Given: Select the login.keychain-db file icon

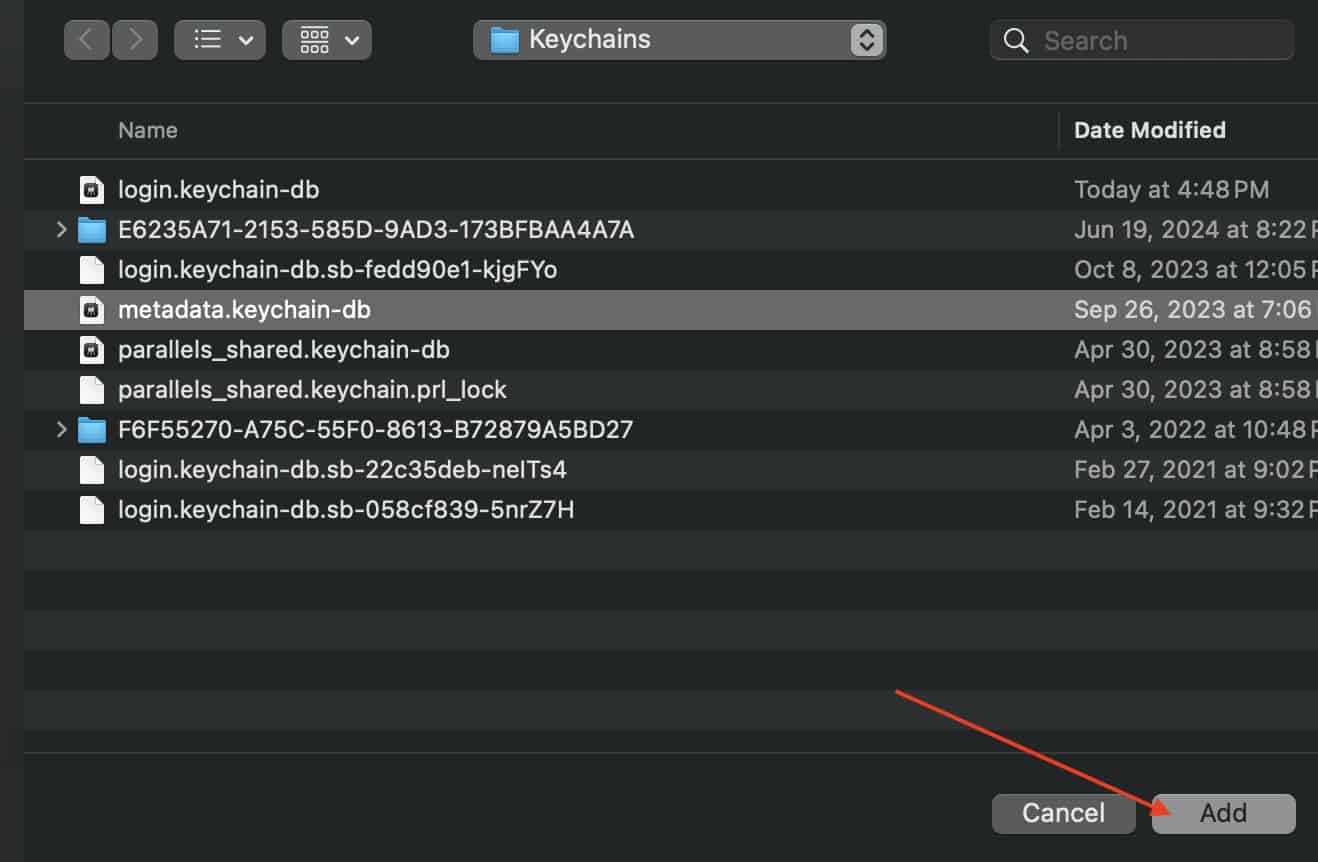Looking at the screenshot, I should [92, 190].
